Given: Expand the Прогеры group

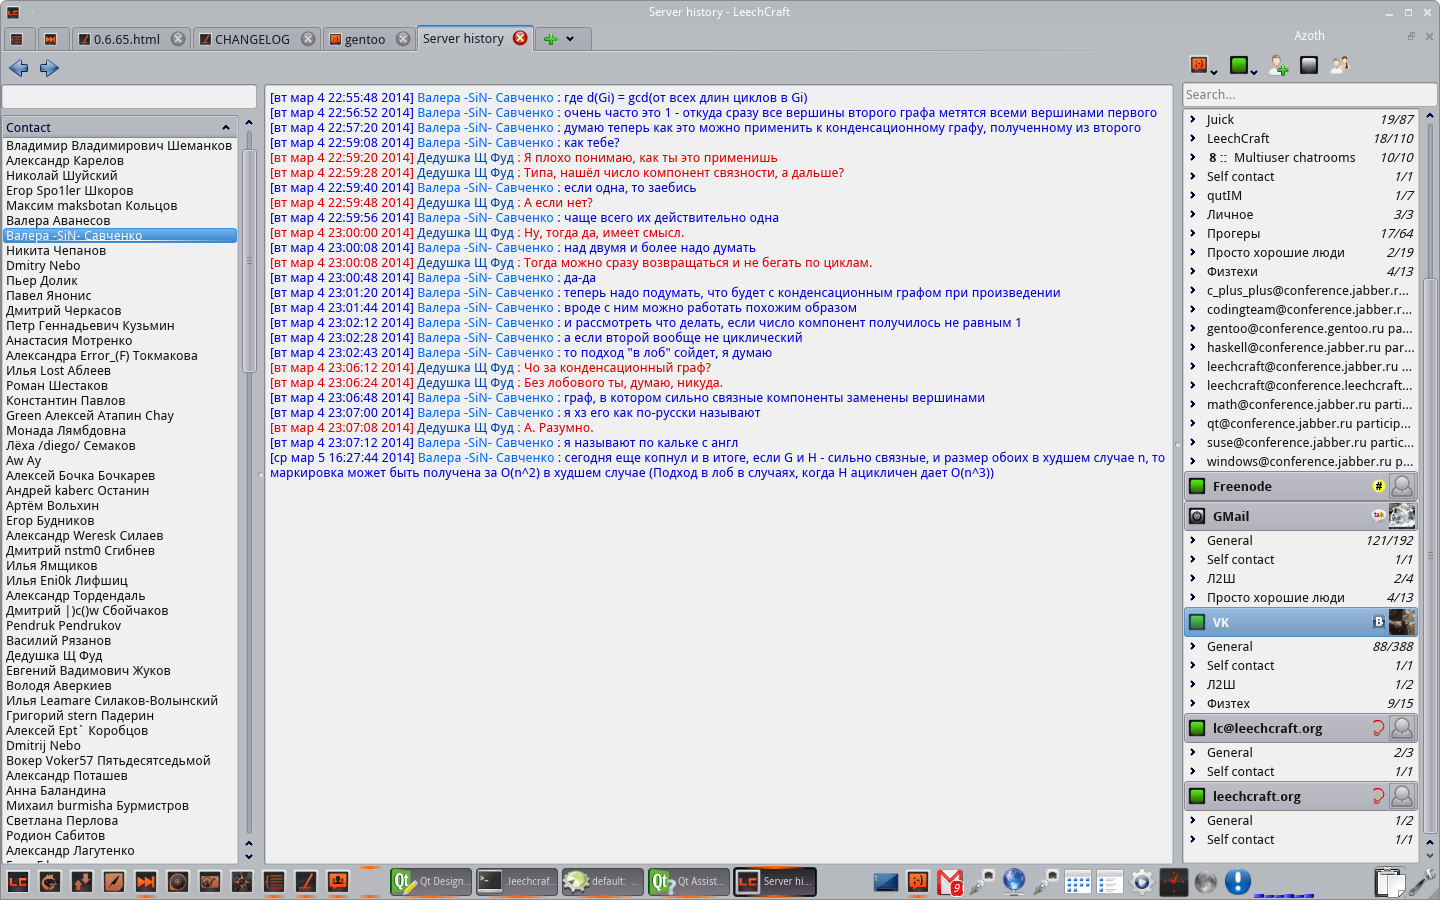Looking at the screenshot, I should (1193, 233).
